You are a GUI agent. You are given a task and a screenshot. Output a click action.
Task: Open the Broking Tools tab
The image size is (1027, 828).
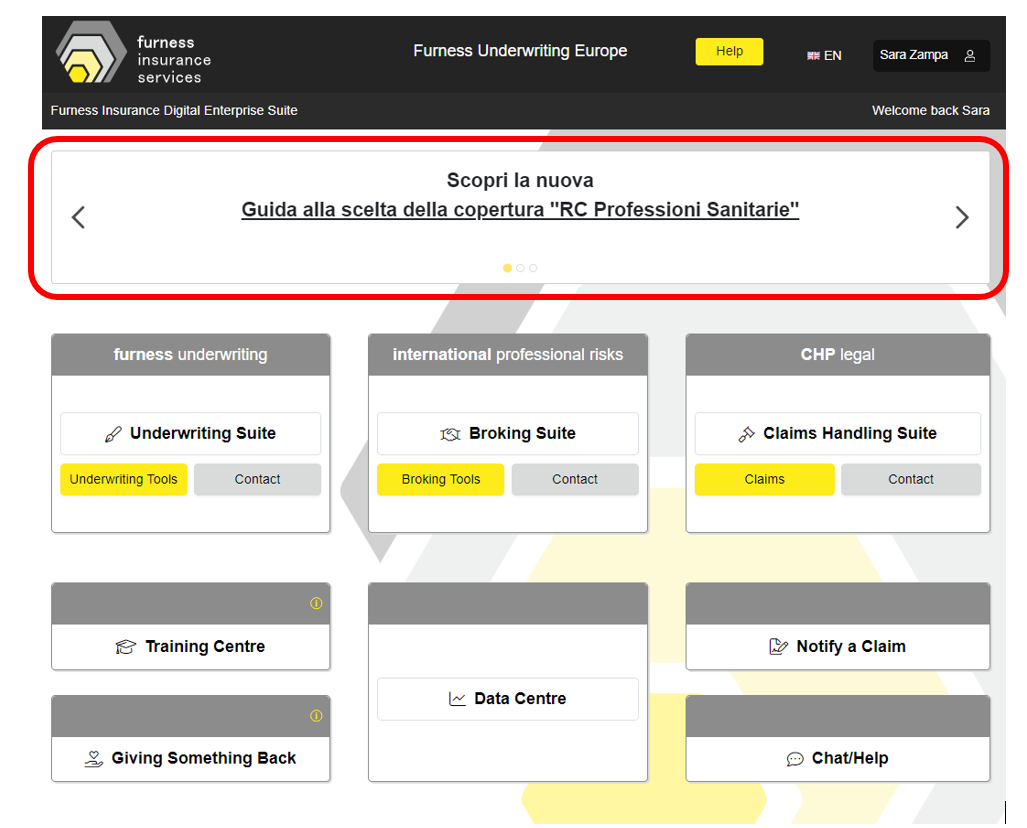point(440,479)
